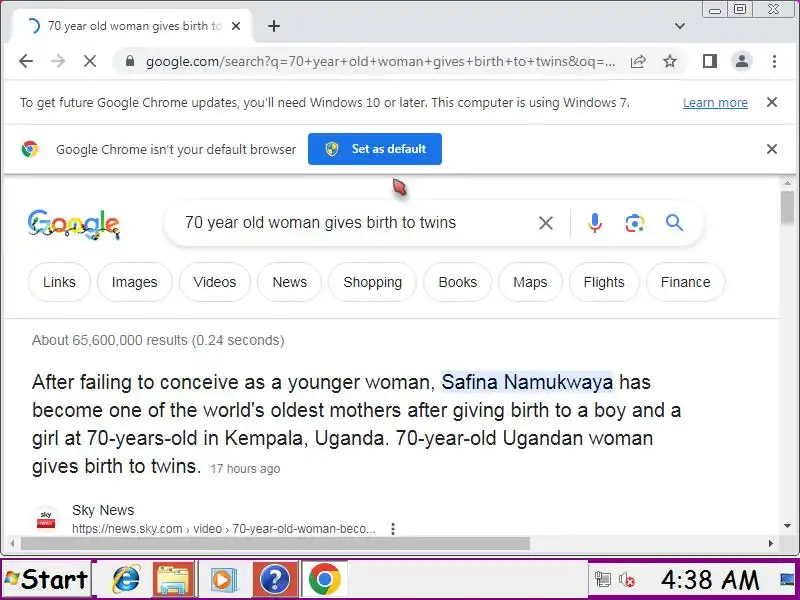Viewport: 800px width, 600px height.
Task: Click Set as default button
Action: [375, 149]
